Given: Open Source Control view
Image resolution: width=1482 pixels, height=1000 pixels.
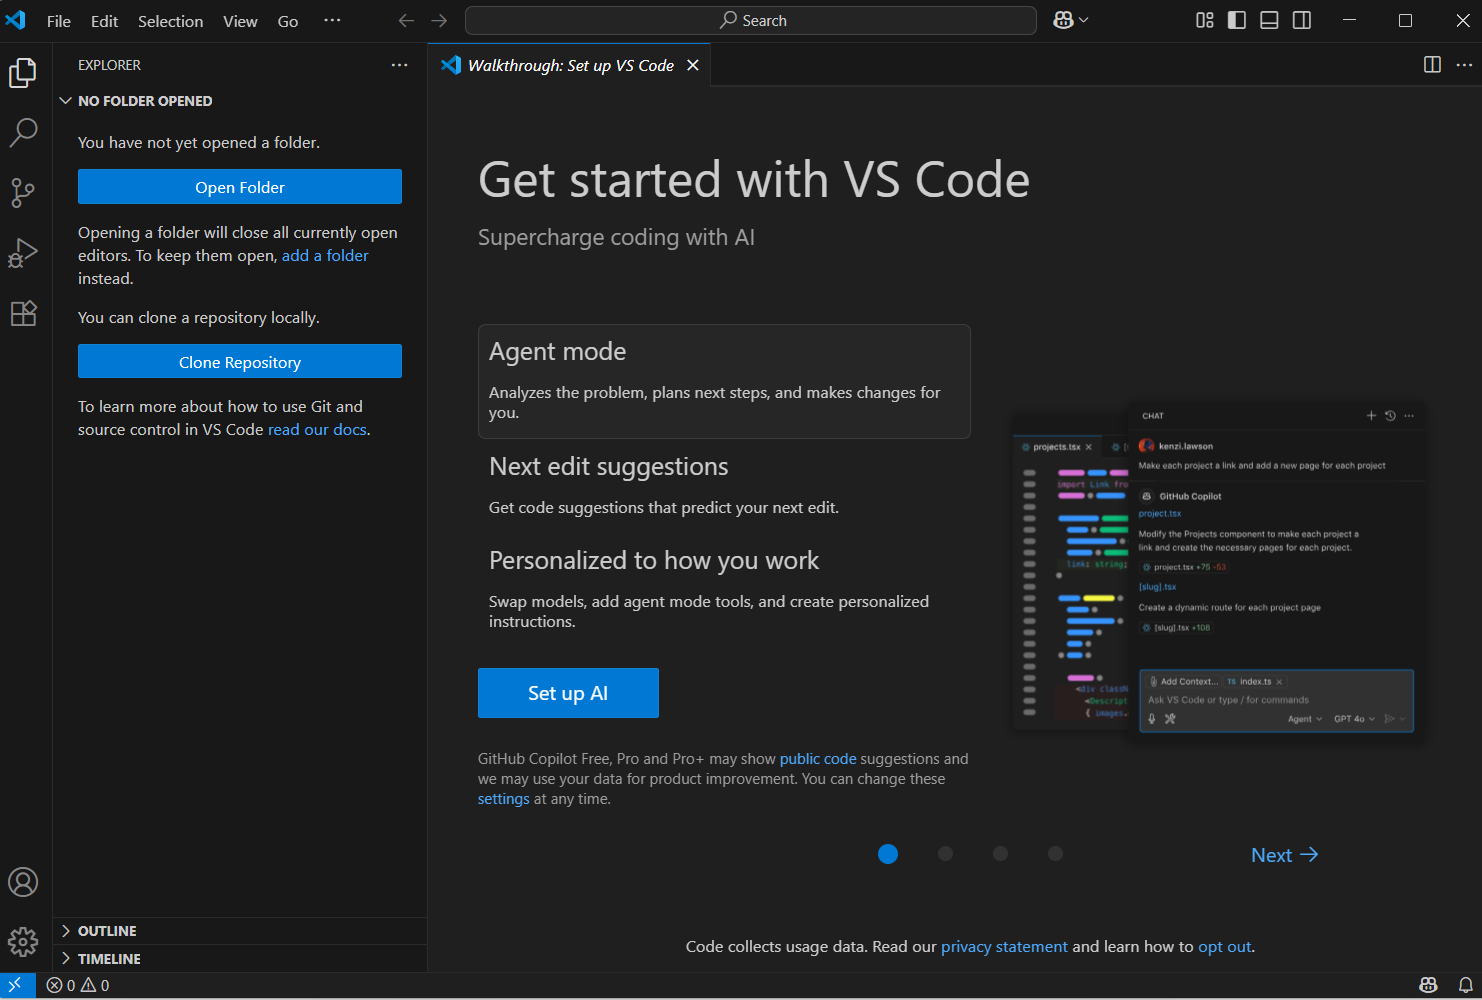Looking at the screenshot, I should click(x=23, y=193).
